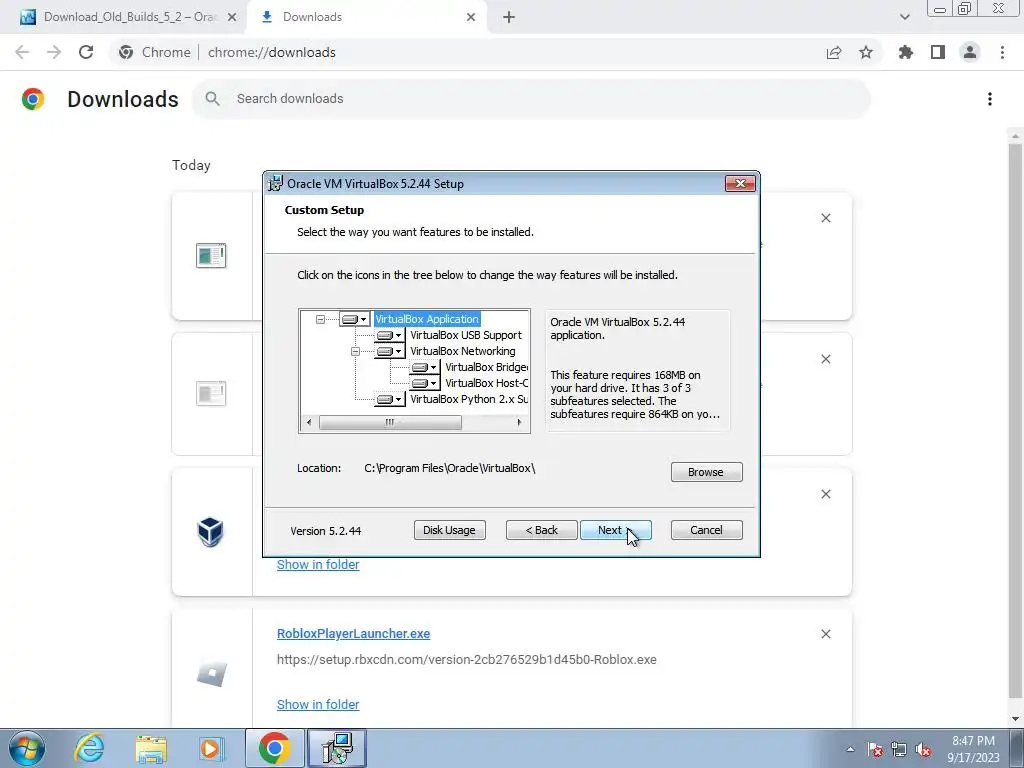Click Chrome back navigation arrow

pyautogui.click(x=22, y=52)
